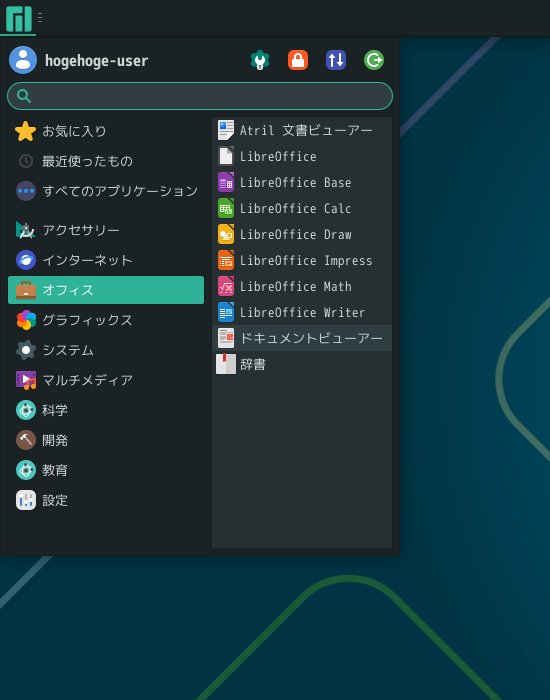Image resolution: width=550 pixels, height=700 pixels.
Task: Select オフィス category
Action: click(106, 290)
